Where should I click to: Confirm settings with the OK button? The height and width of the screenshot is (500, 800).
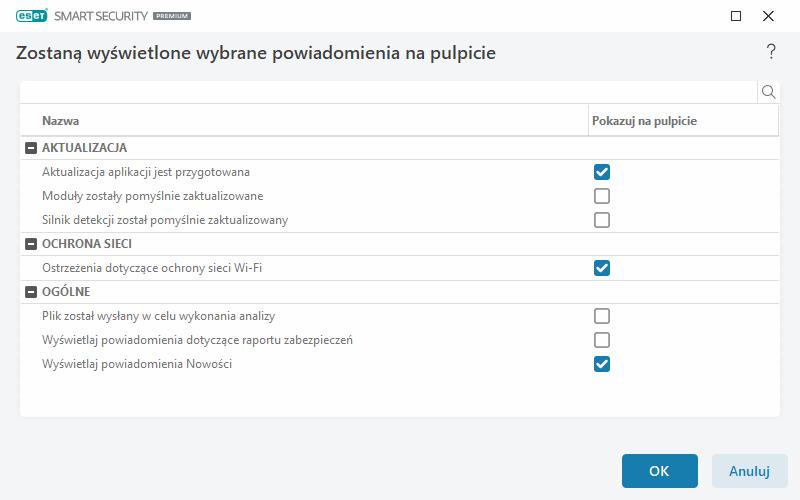click(659, 471)
